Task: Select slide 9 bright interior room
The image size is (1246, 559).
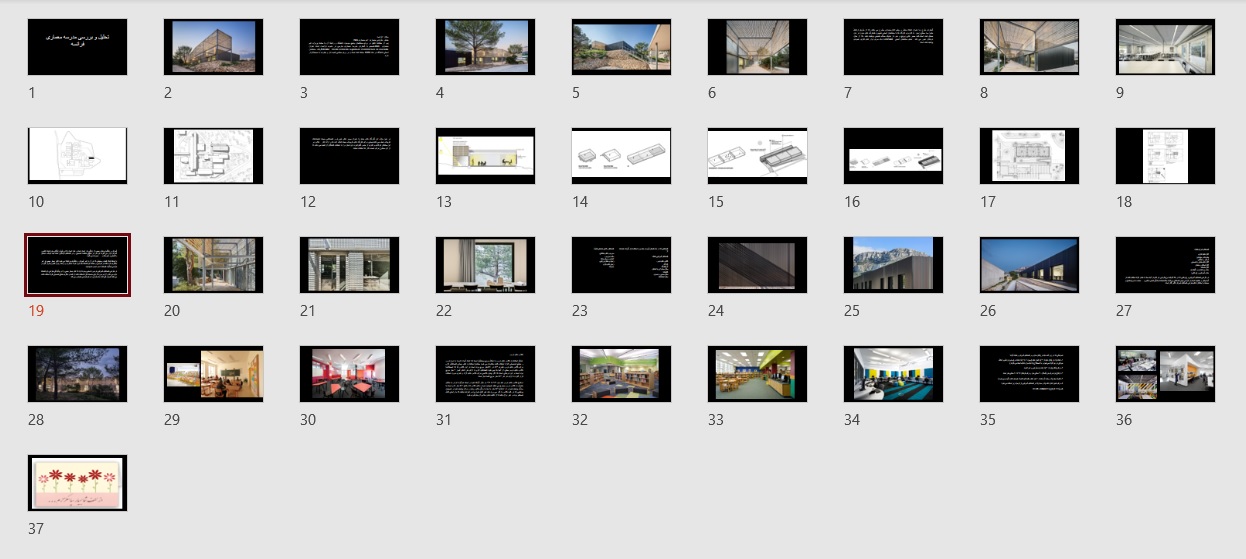Action: (x=1165, y=46)
